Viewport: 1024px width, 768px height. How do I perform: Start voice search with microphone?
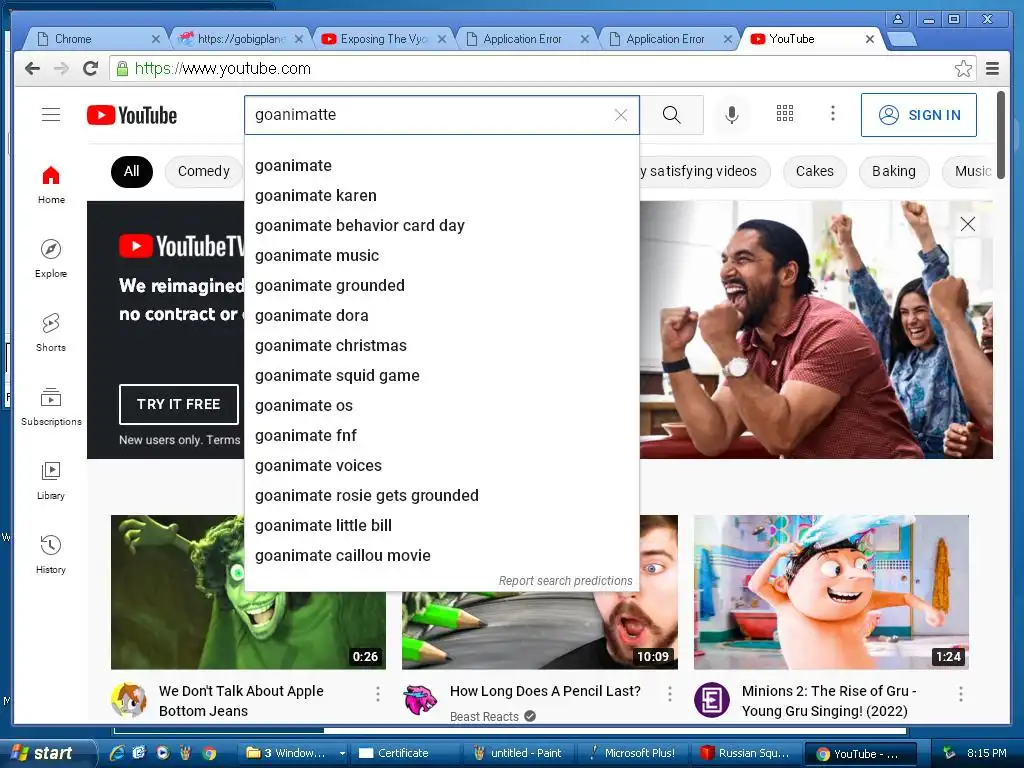click(x=732, y=115)
